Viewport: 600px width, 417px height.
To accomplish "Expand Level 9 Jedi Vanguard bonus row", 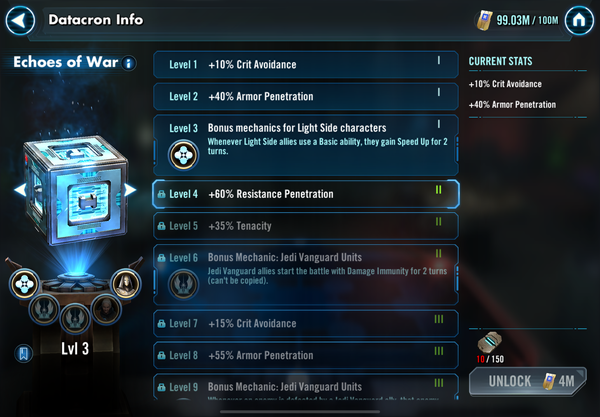I will [x=306, y=387].
